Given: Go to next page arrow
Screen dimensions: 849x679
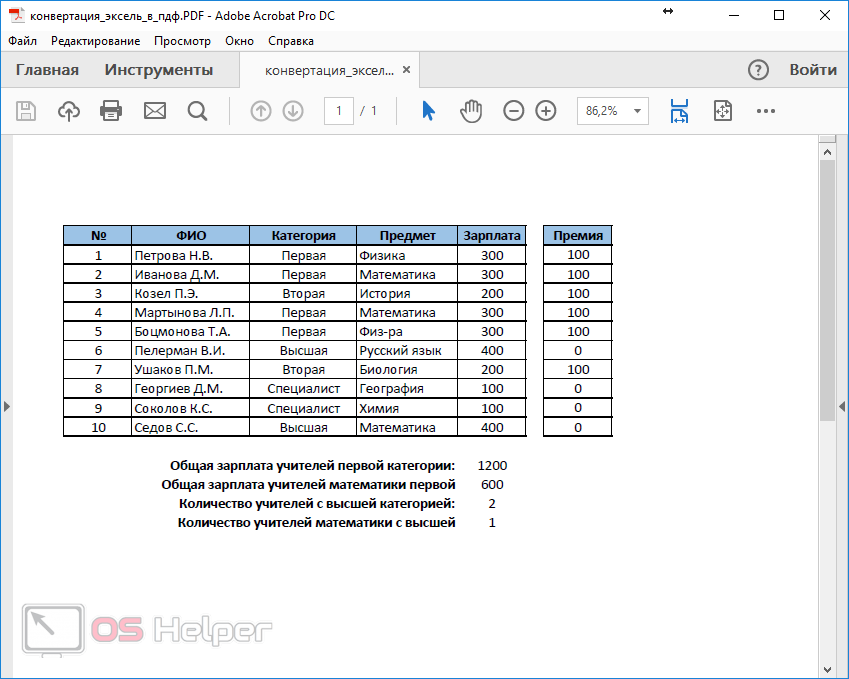Looking at the screenshot, I should point(293,111).
